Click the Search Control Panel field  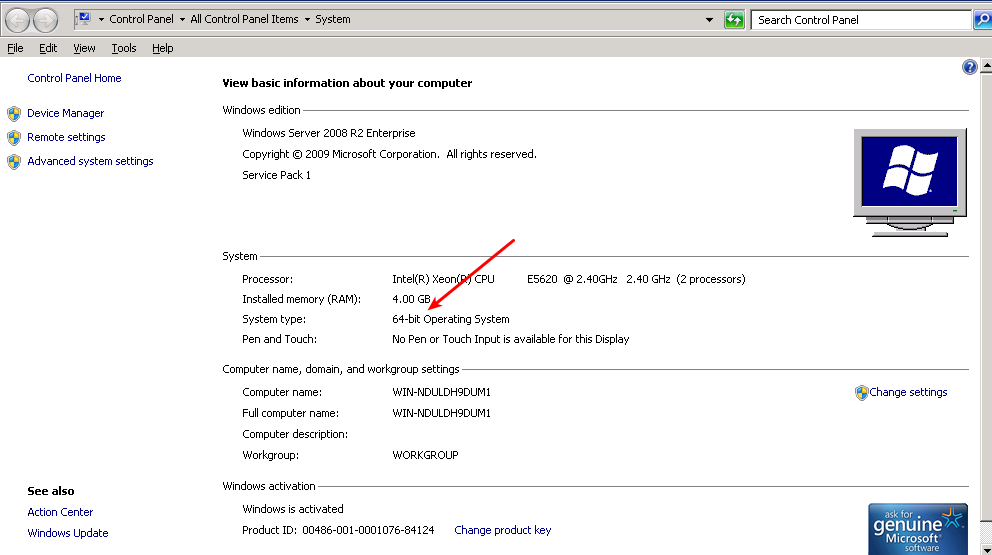click(860, 20)
